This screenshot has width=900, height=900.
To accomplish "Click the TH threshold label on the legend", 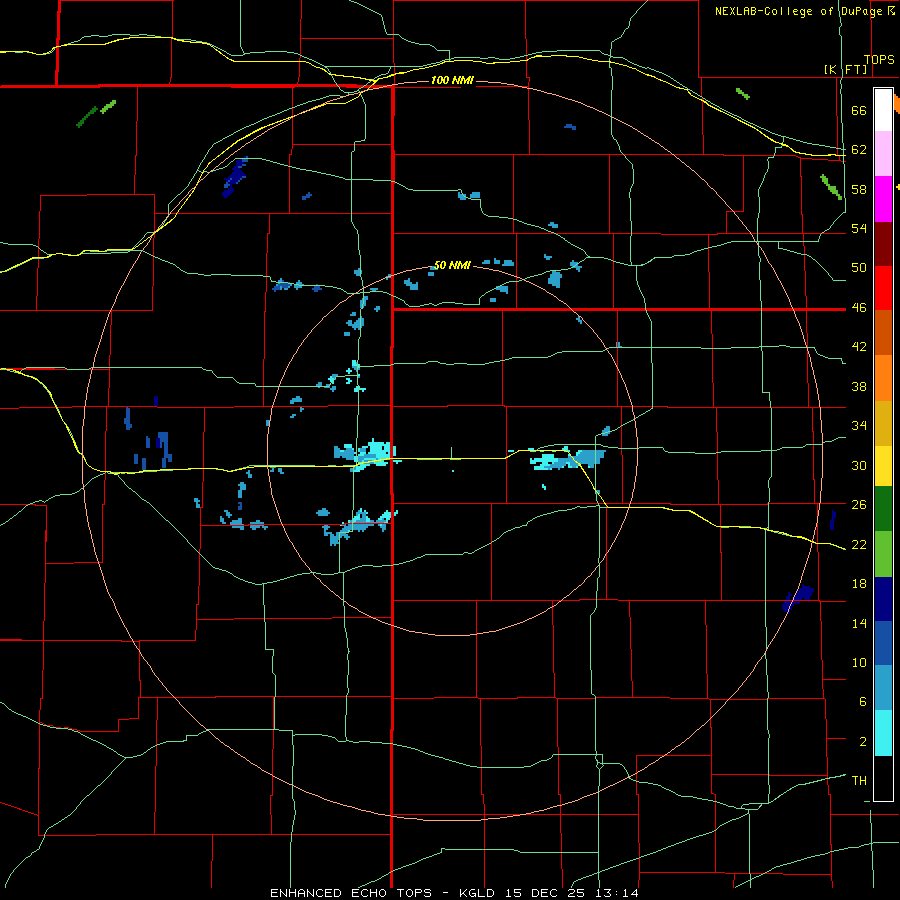I will pyautogui.click(x=859, y=781).
